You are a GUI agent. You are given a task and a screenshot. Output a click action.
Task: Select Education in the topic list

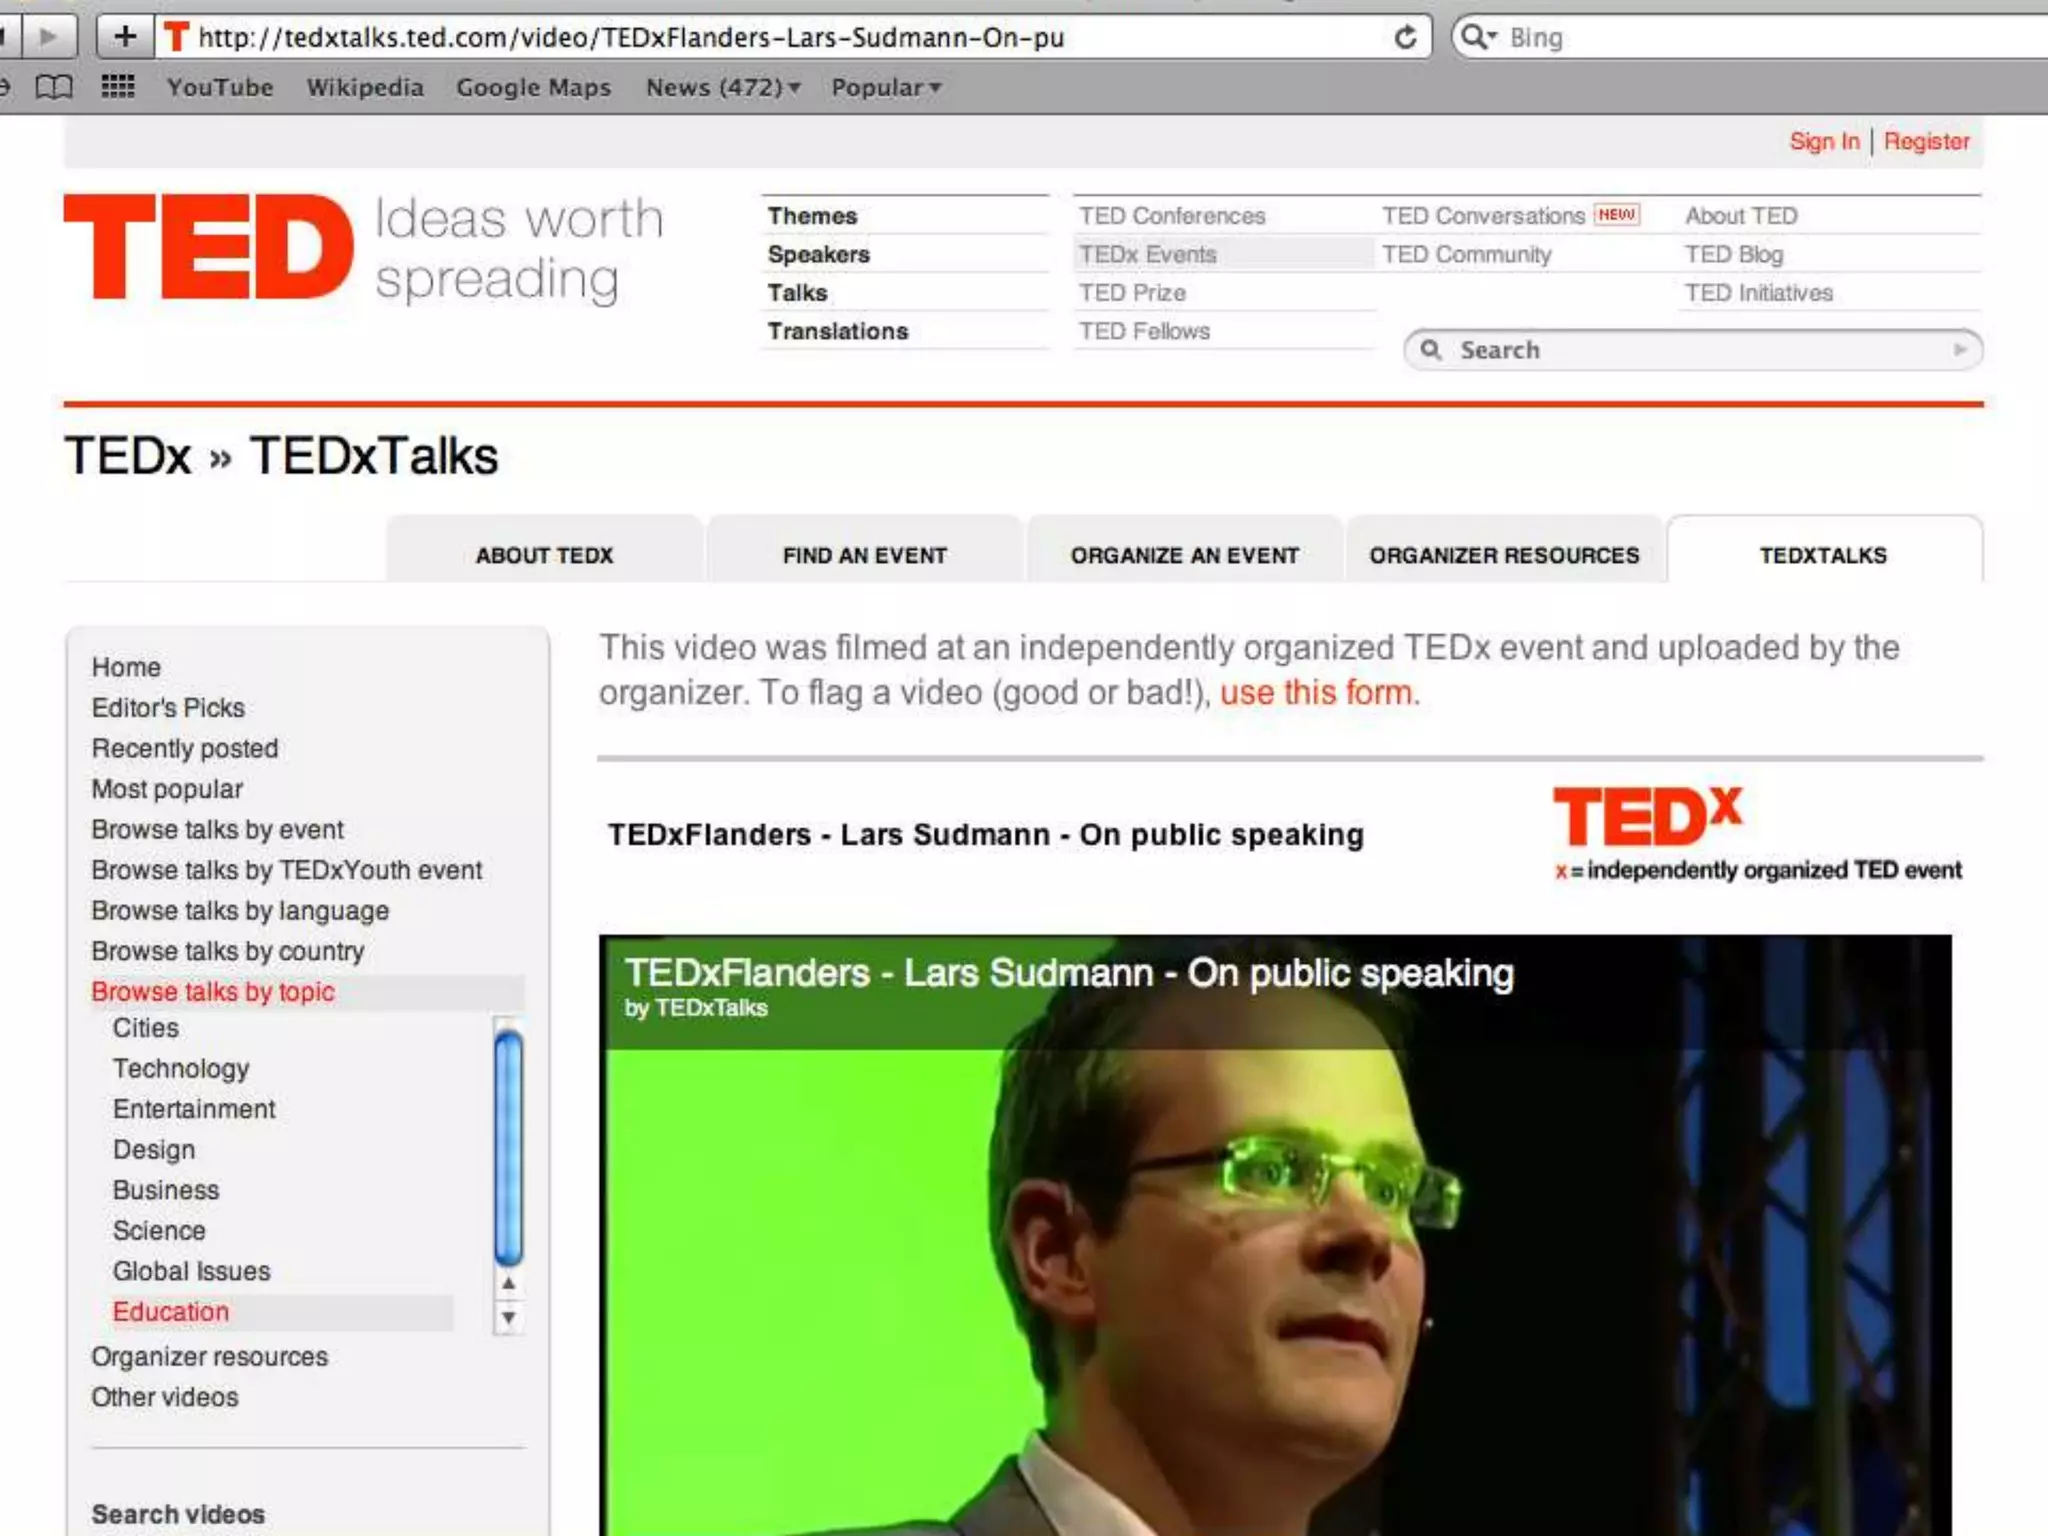tap(171, 1311)
